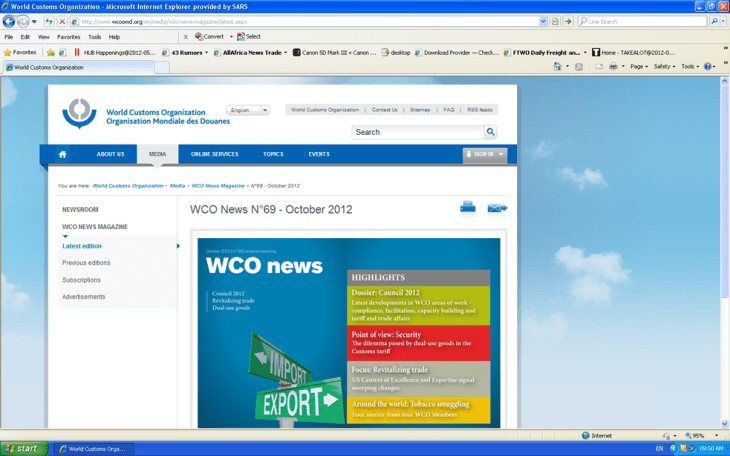Open the address bar history dropdown
The height and width of the screenshot is (456, 730).
543,21
